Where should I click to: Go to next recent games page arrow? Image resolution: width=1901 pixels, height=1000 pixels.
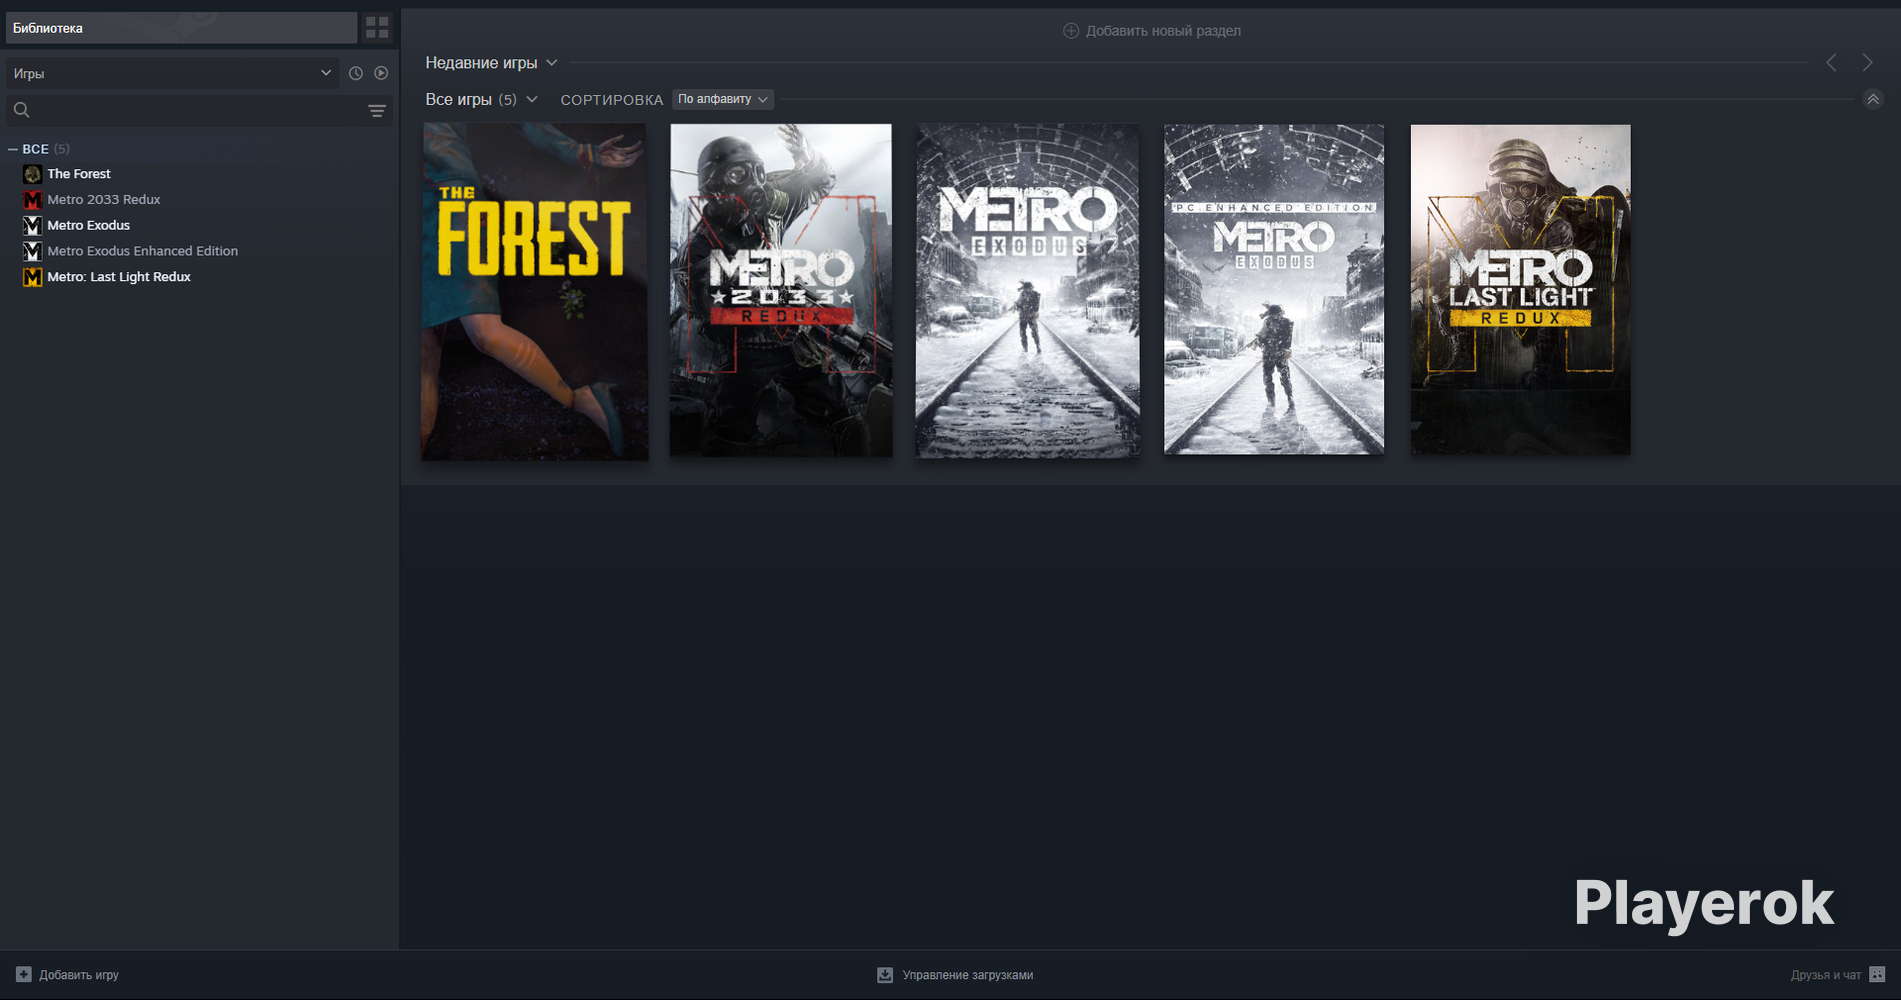tap(1867, 63)
